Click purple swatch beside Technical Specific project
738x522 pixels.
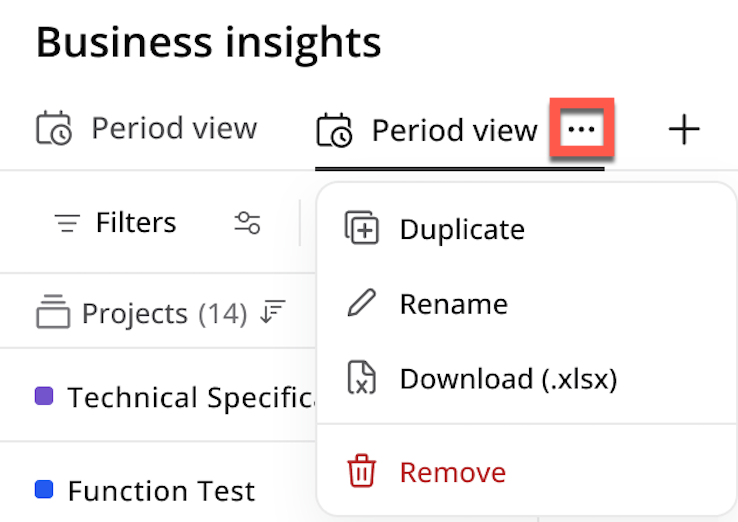pyautogui.click(x=44, y=396)
